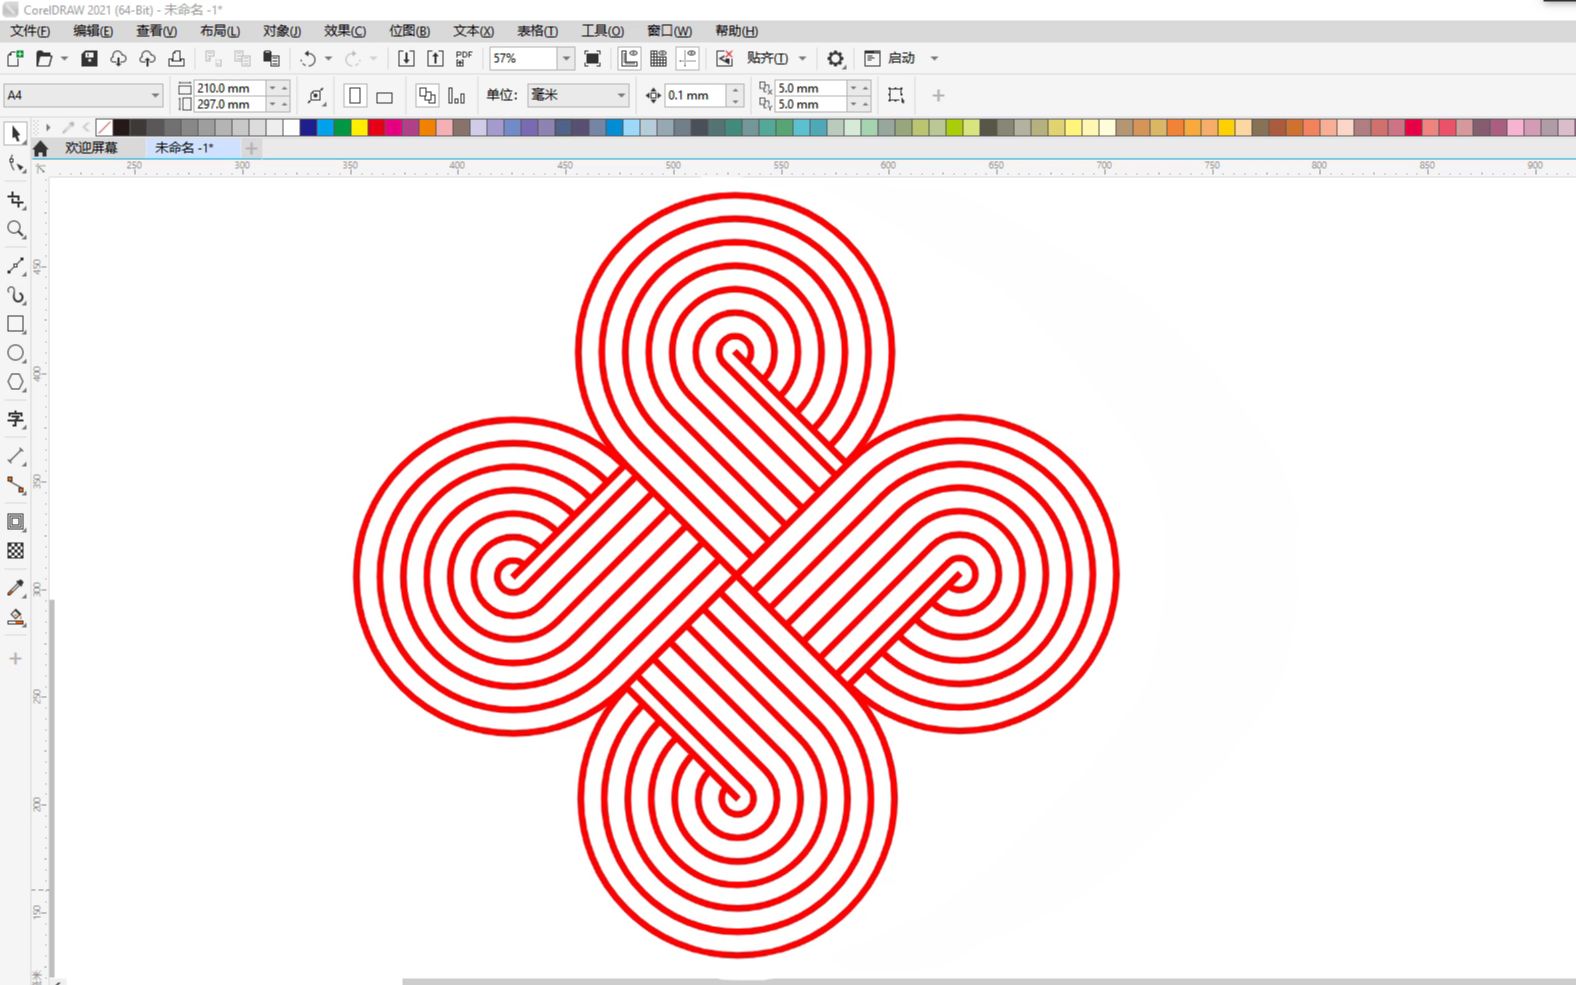The image size is (1576, 985).
Task: Toggle apply layout to all pages
Action: 427,96
